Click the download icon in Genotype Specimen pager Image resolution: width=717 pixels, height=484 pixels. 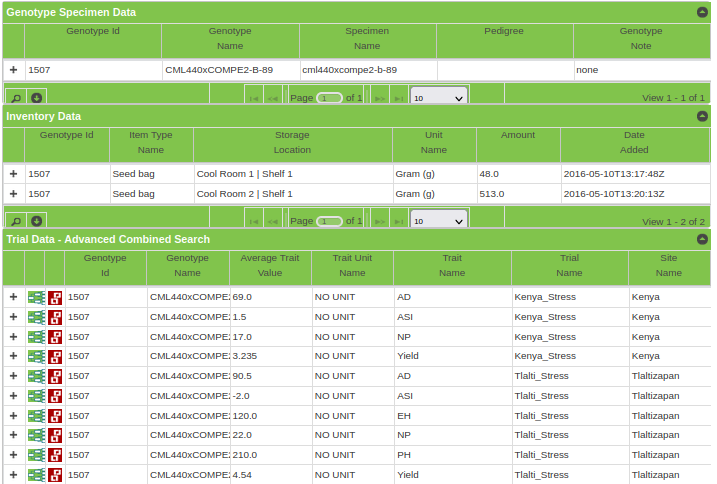tap(37, 97)
